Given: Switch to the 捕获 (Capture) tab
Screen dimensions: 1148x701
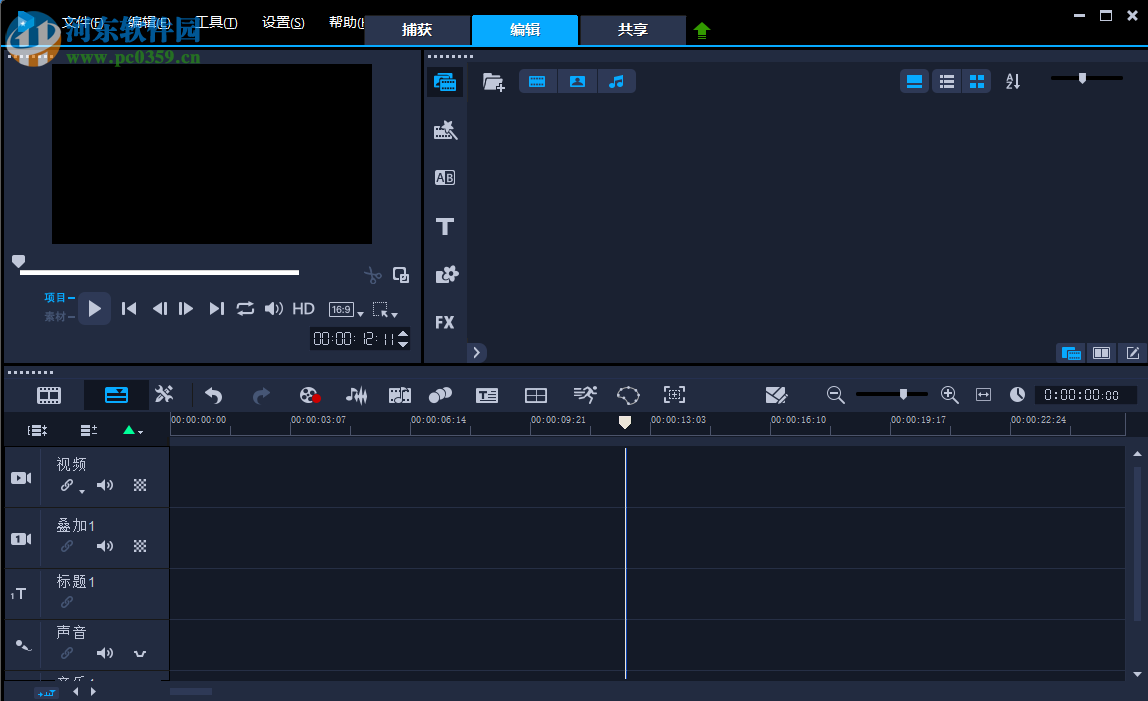Looking at the screenshot, I should click(x=417, y=30).
